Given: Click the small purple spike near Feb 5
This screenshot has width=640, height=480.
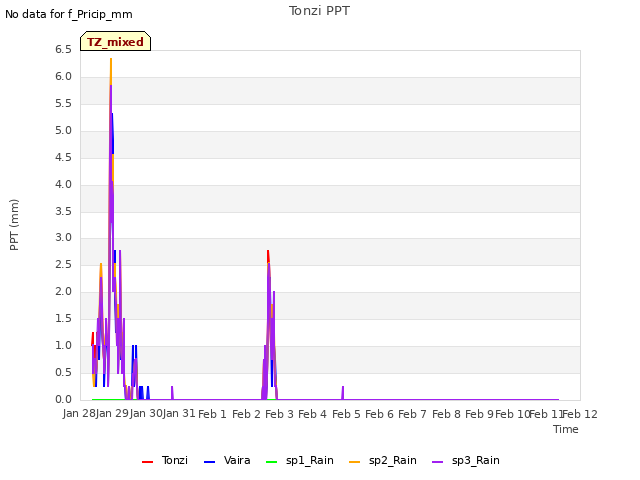Looking at the screenshot, I should coord(343,393).
